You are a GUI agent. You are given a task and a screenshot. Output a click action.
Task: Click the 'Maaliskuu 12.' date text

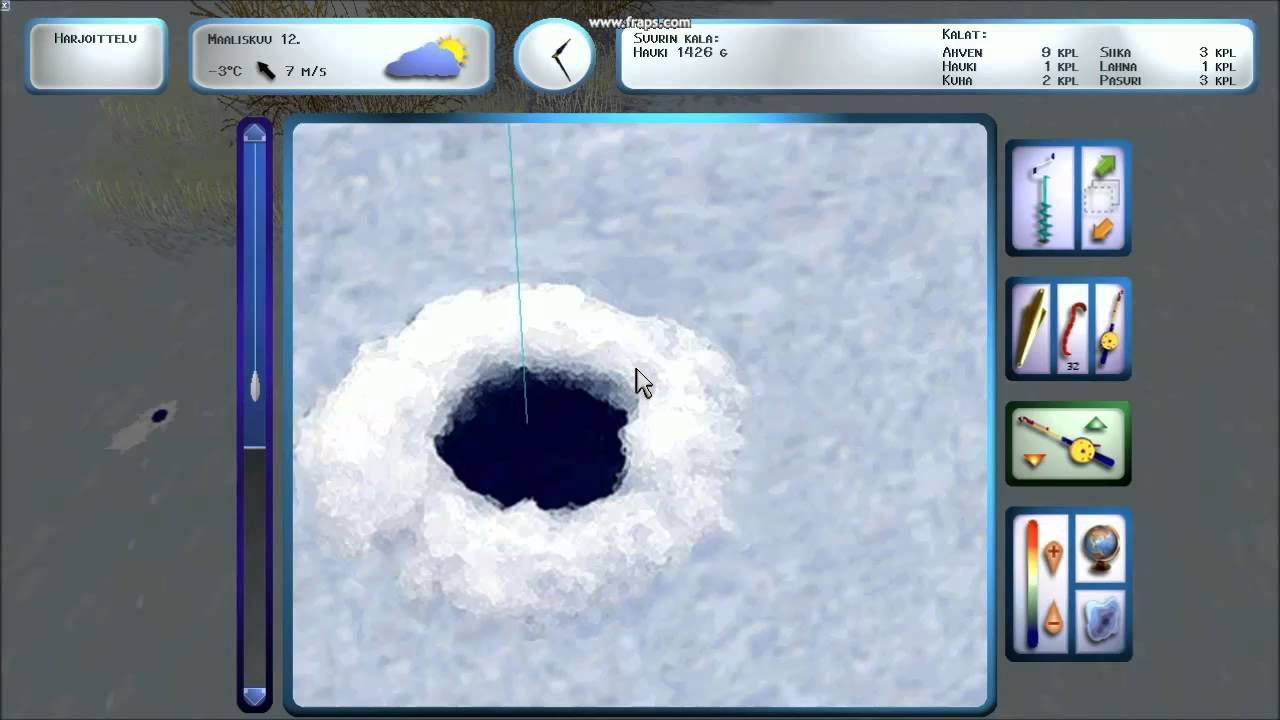254,40
